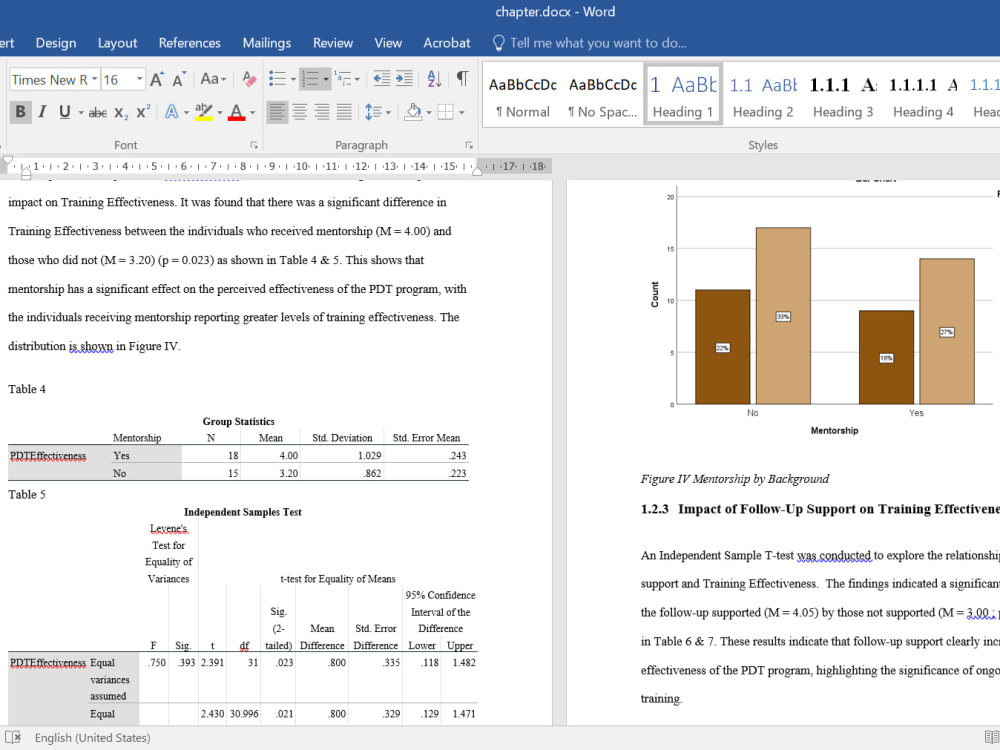
Task: Toggle Italic formatting
Action: click(x=42, y=112)
